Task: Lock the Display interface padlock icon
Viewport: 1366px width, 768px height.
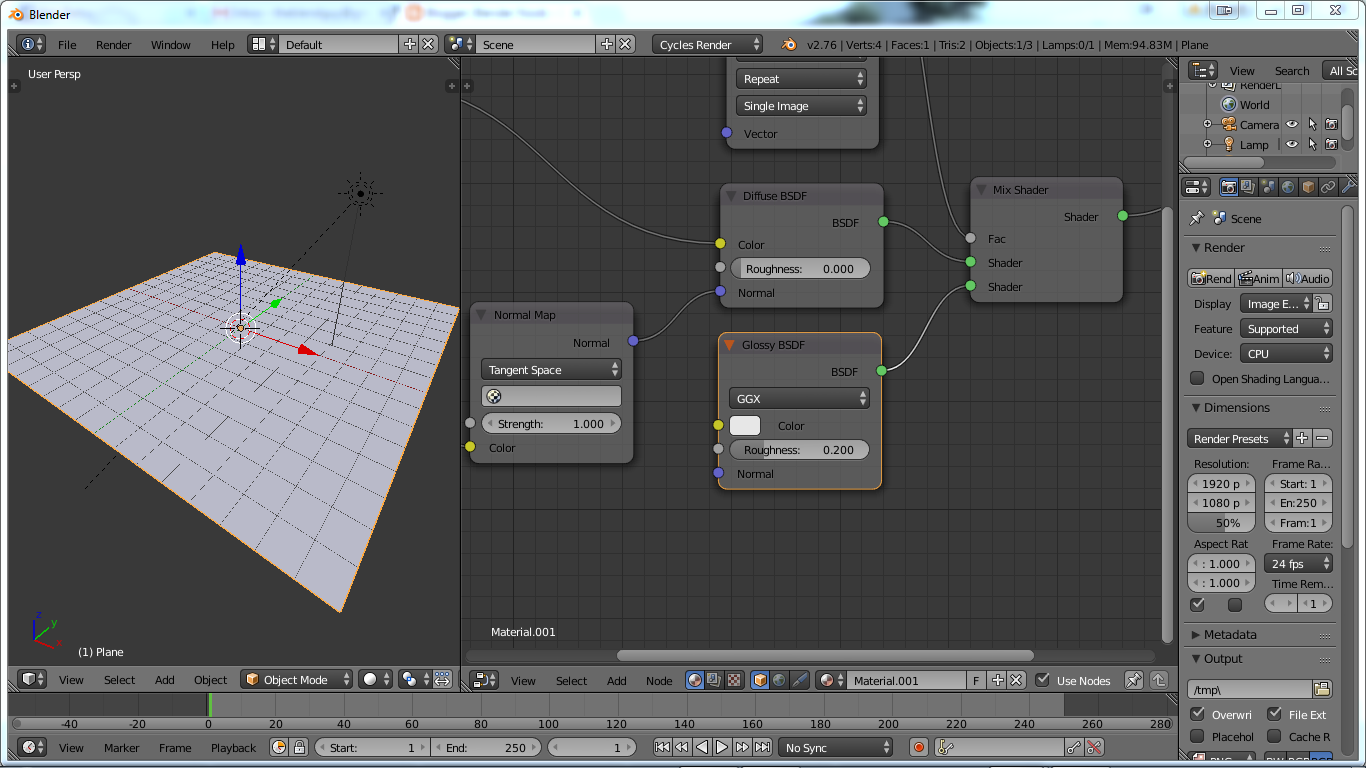Action: [1322, 304]
